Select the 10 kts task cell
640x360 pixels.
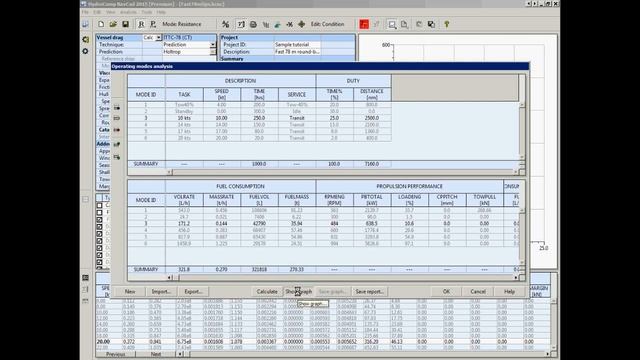184,118
